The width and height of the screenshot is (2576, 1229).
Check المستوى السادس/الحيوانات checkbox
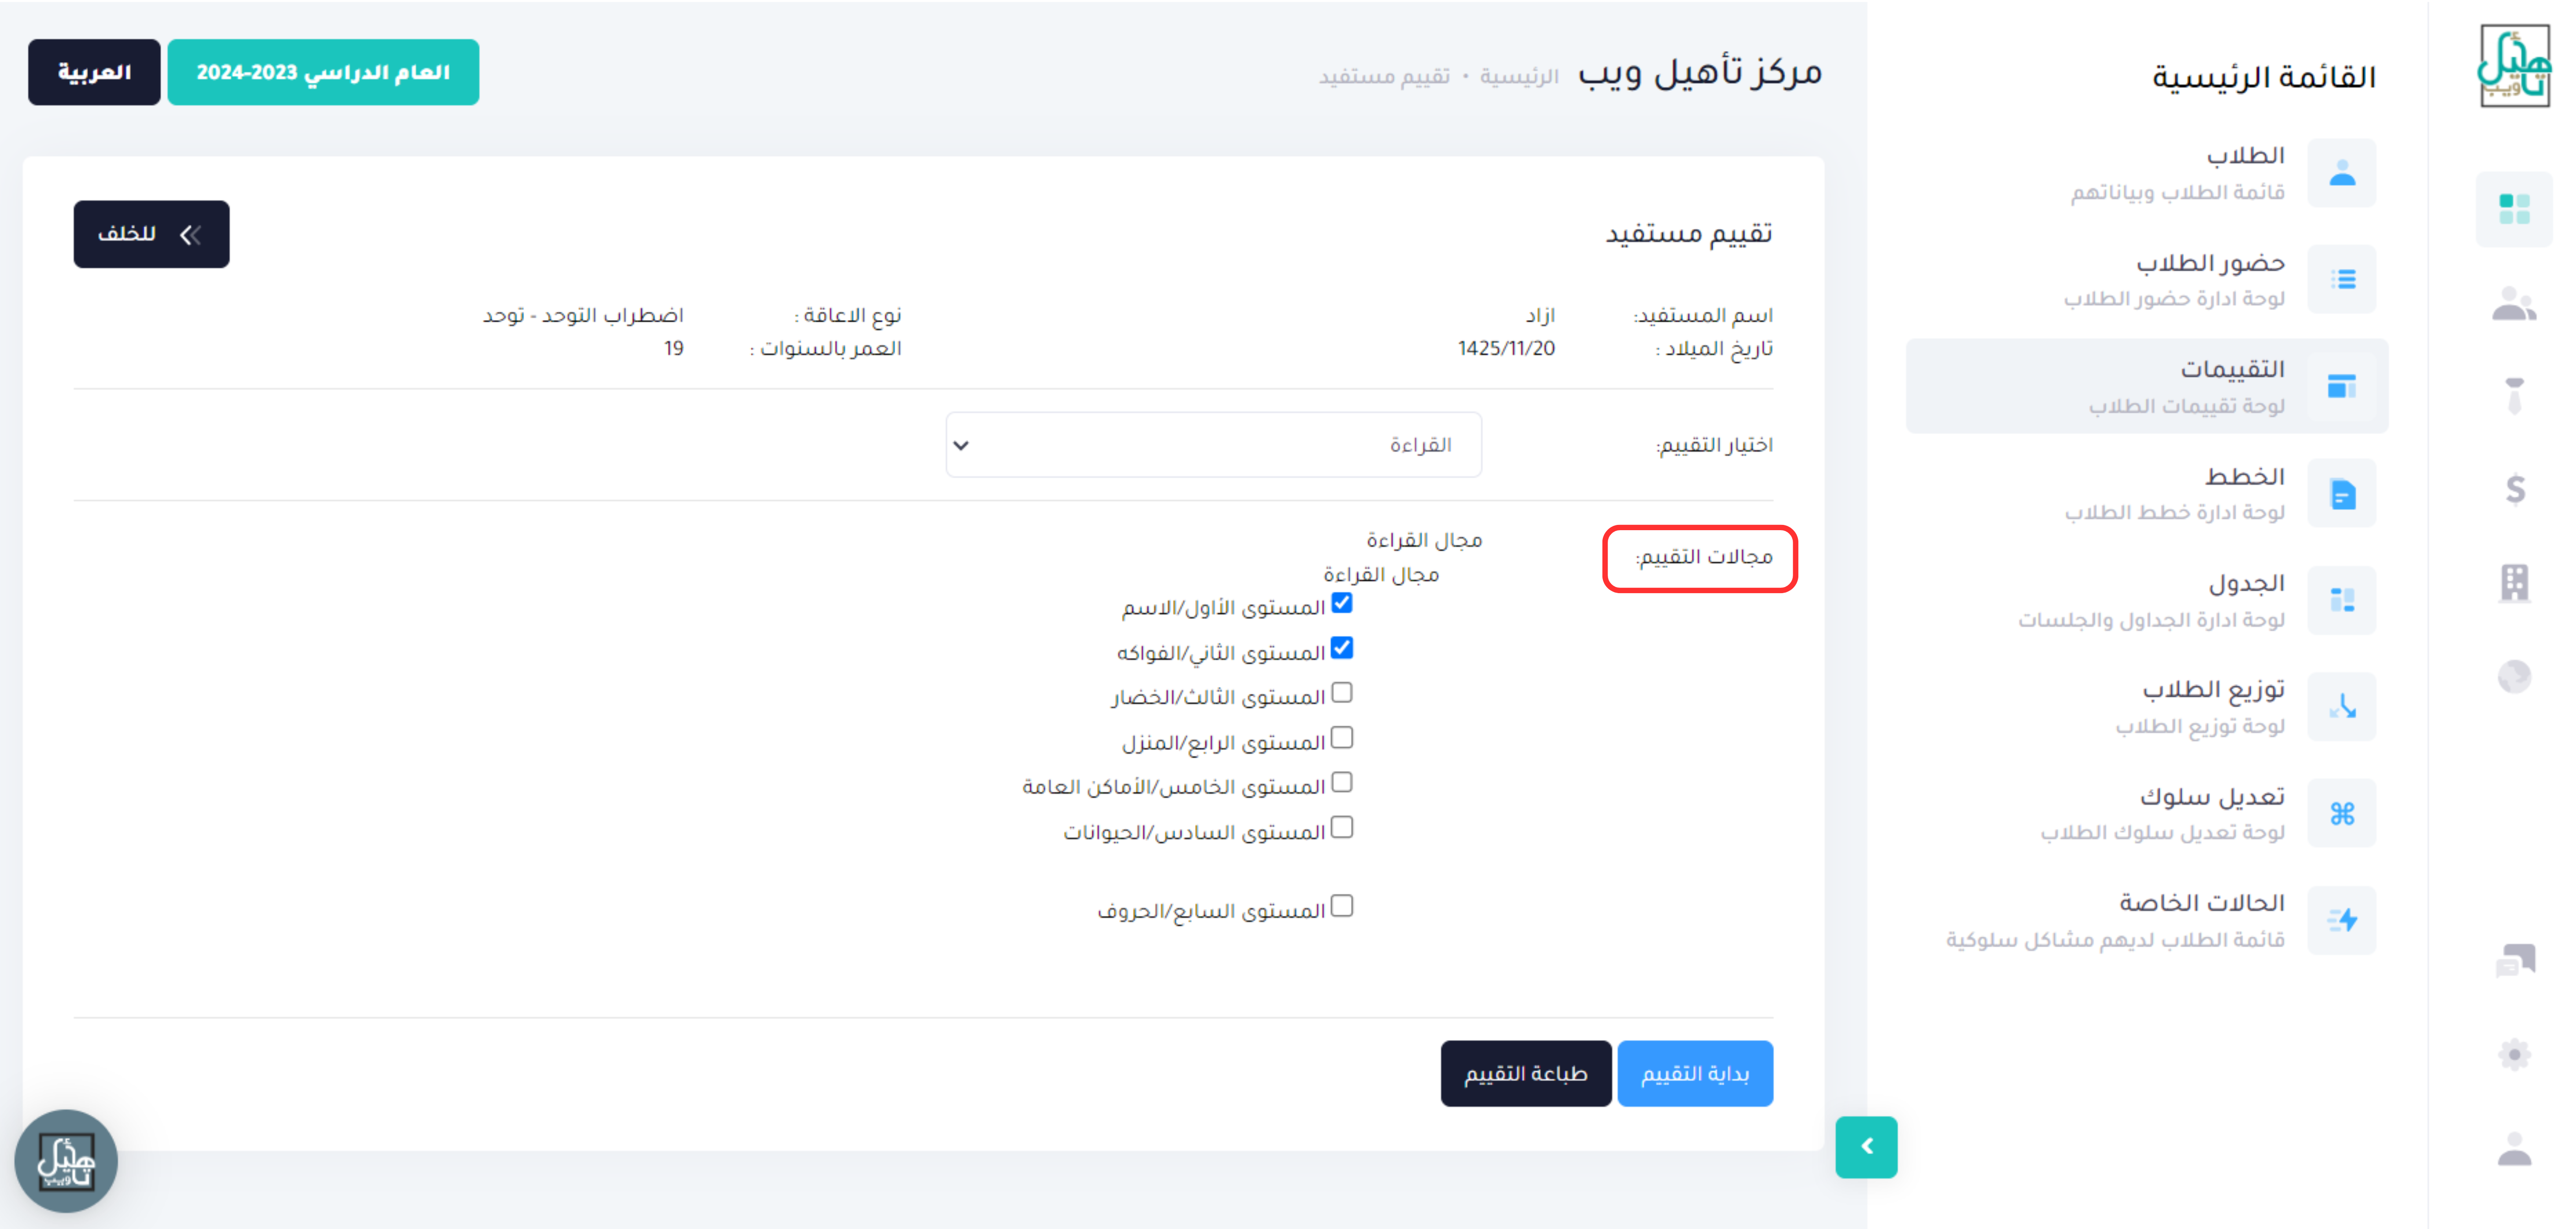click(1342, 828)
